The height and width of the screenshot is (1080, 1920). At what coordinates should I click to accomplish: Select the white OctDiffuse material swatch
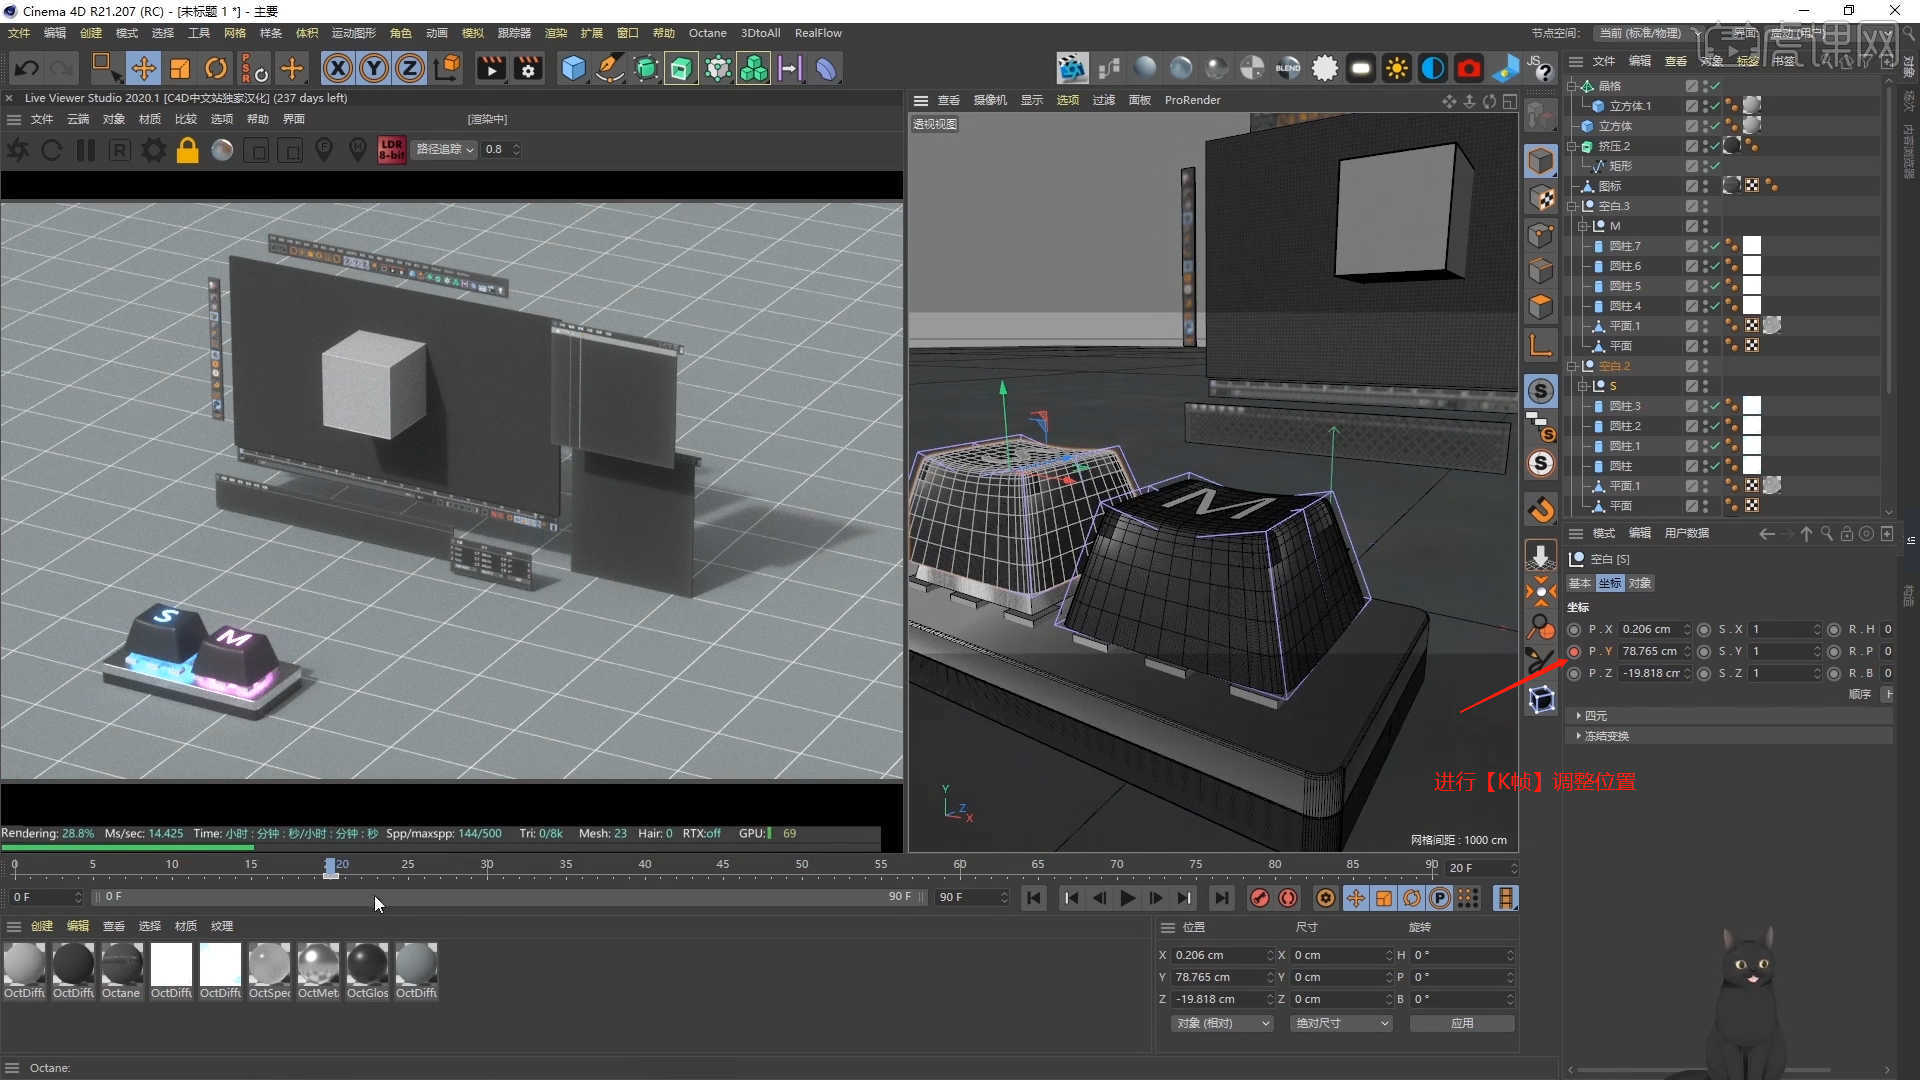click(171, 965)
